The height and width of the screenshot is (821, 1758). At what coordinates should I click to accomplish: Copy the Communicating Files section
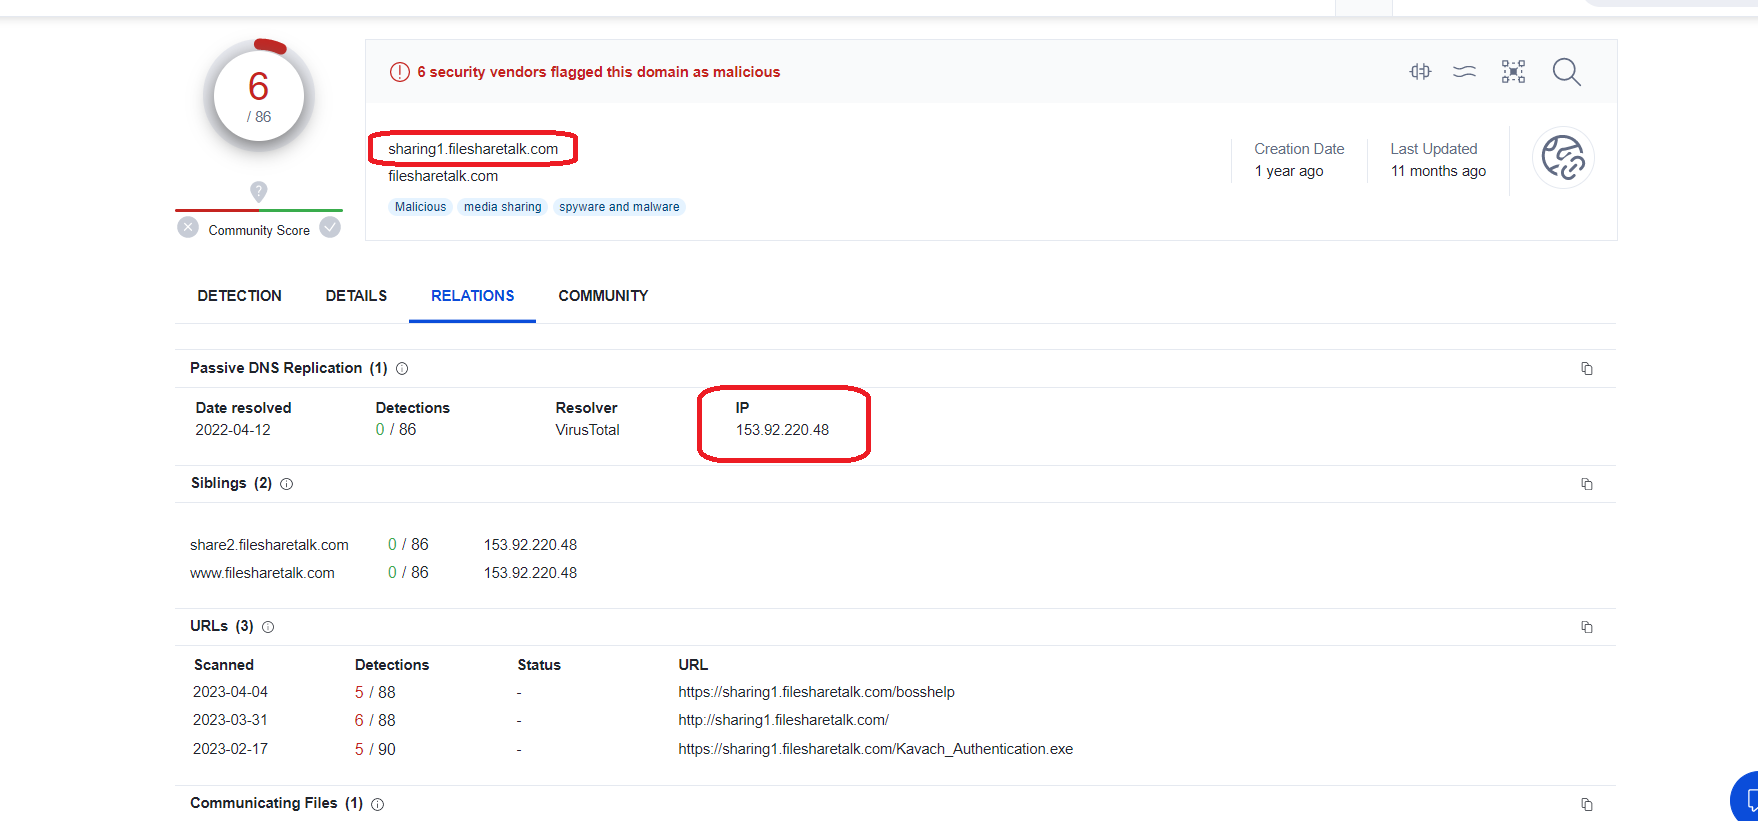[1586, 804]
